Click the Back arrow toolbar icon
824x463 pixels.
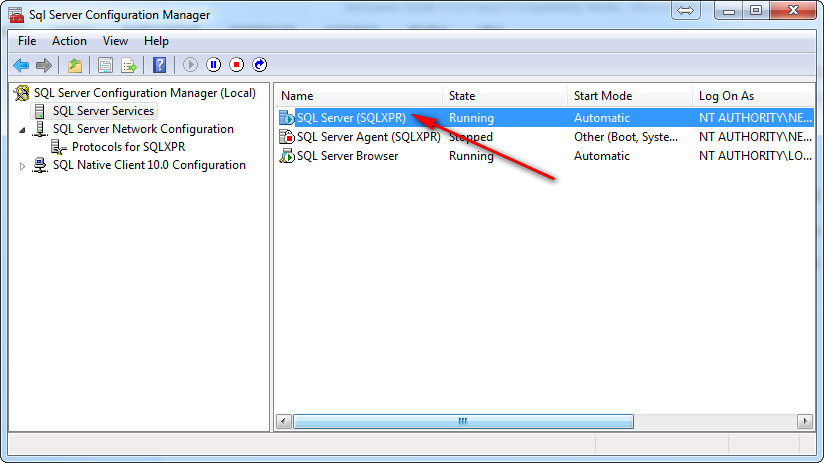21,65
